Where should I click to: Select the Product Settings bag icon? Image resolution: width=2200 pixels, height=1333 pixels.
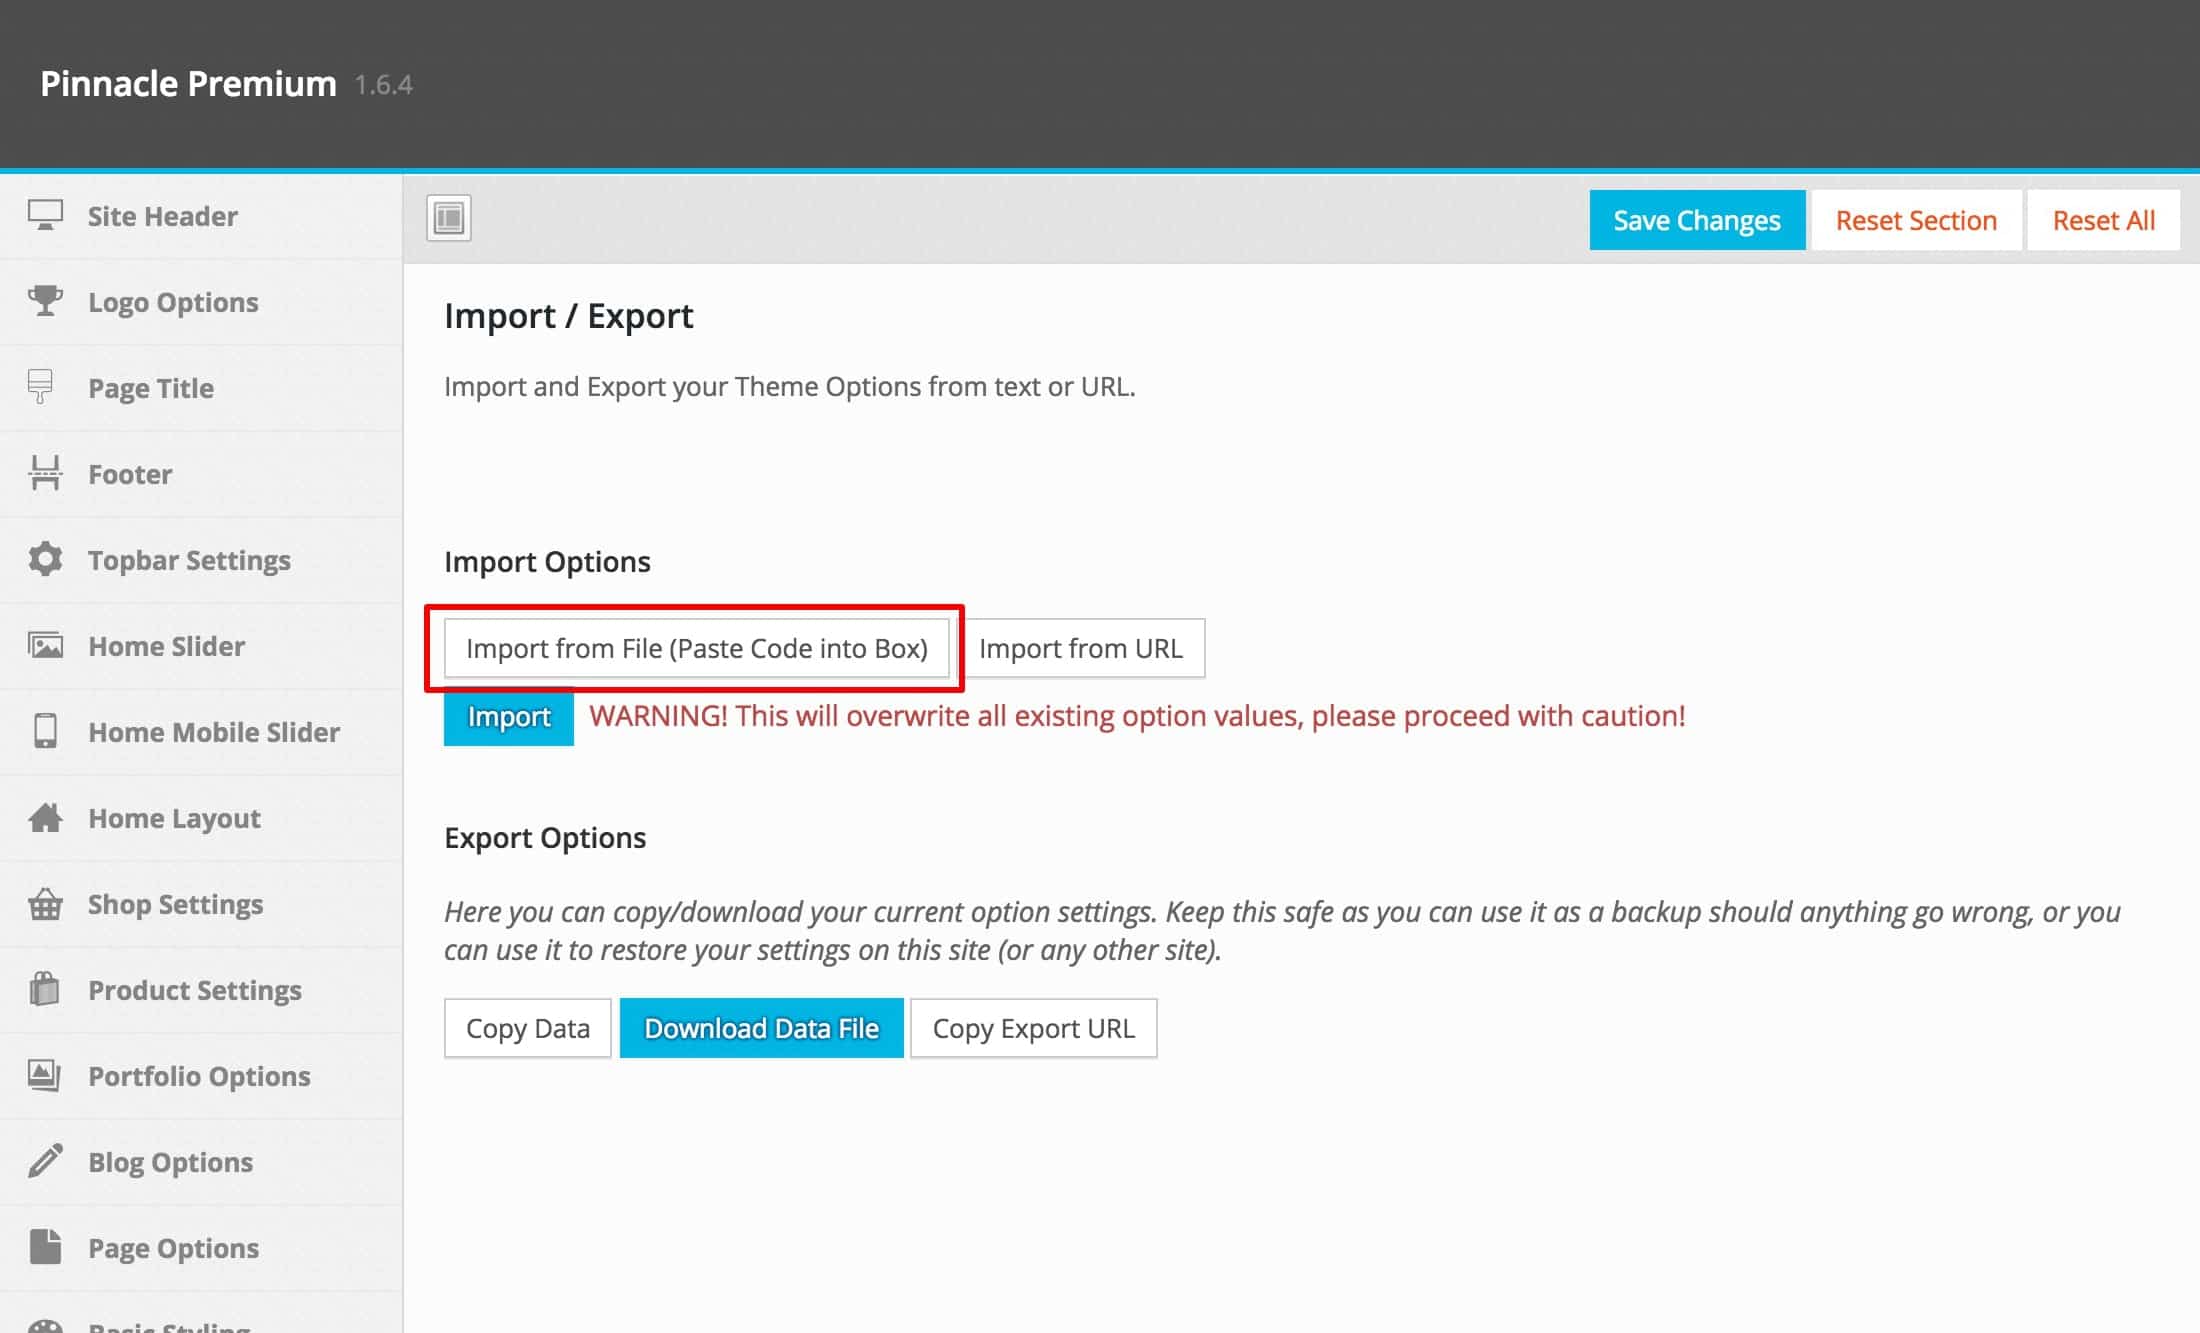(47, 989)
